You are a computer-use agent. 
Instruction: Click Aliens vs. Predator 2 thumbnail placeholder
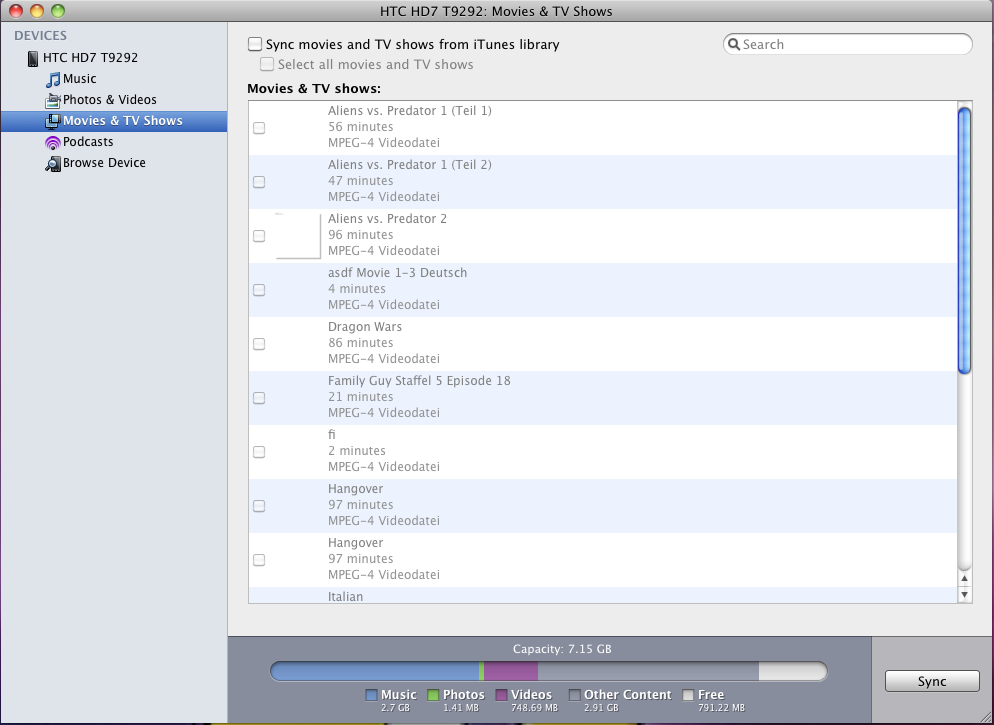(298, 236)
